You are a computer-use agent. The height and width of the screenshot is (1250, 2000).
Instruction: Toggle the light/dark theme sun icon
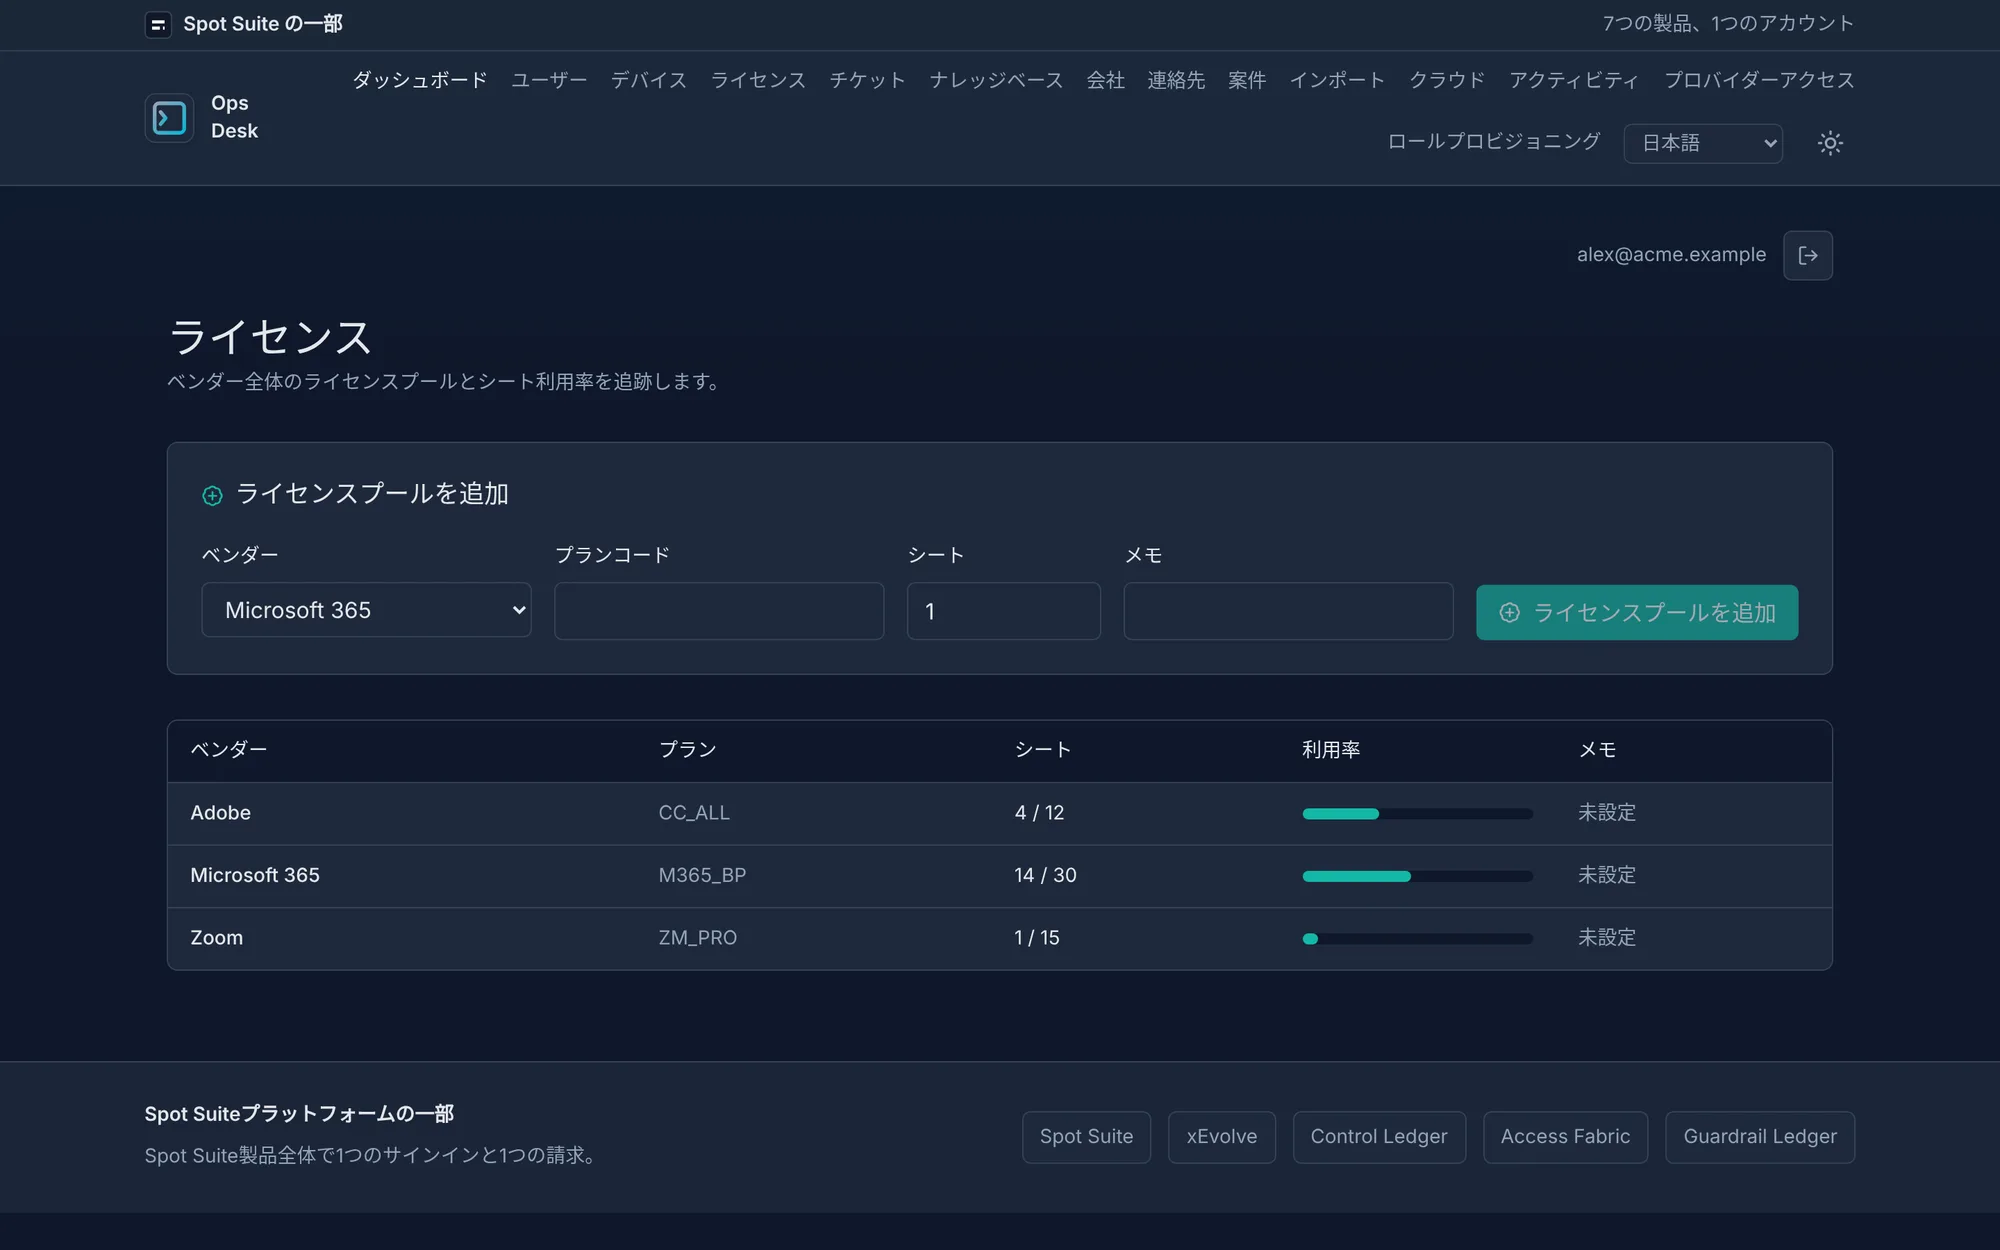(x=1830, y=143)
